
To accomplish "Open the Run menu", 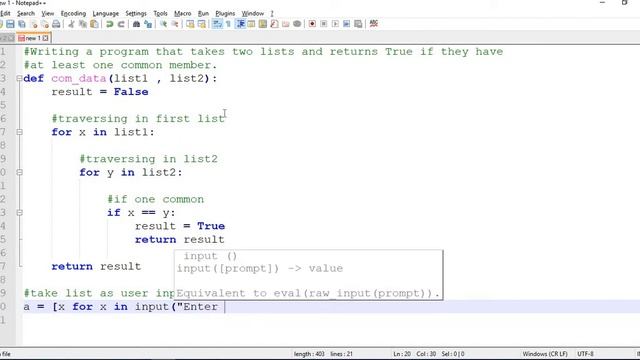I will coord(203,13).
